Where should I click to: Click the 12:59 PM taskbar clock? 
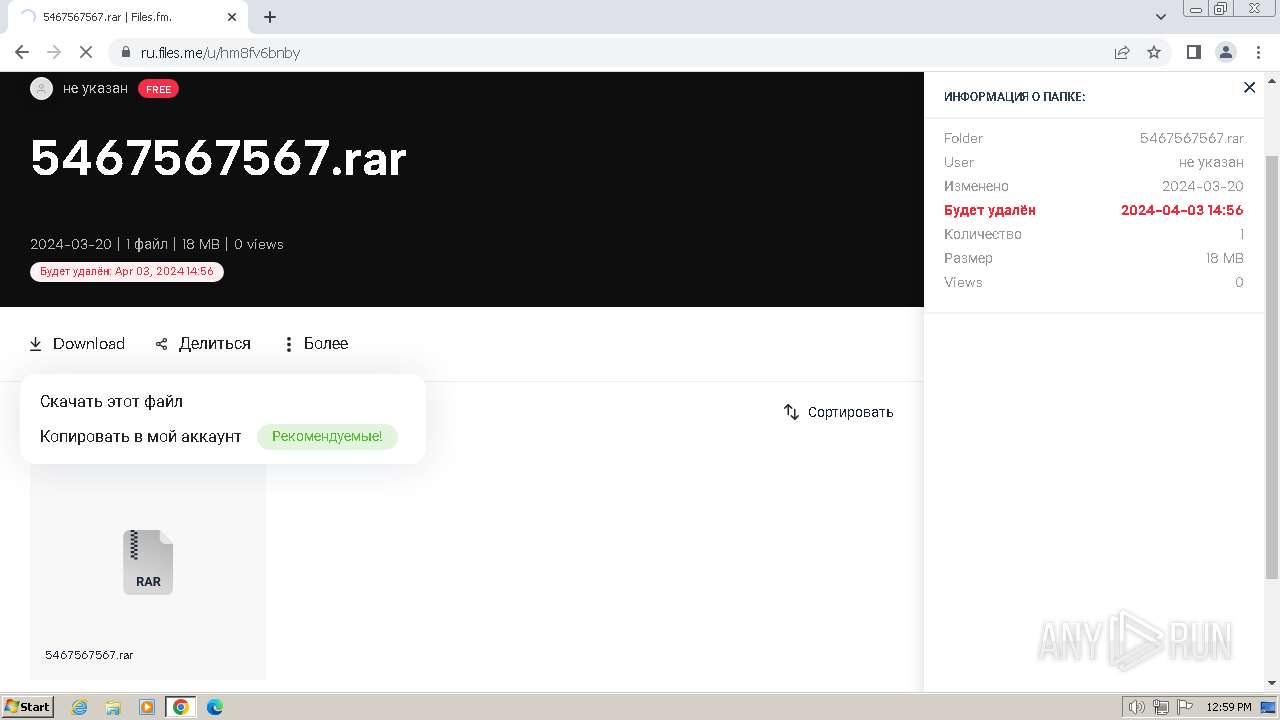click(1229, 707)
